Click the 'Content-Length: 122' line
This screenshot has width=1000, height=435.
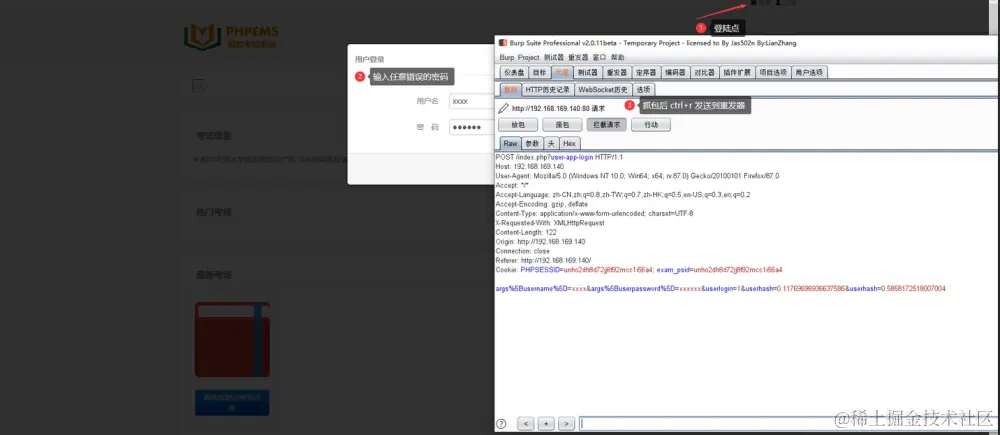(x=526, y=233)
